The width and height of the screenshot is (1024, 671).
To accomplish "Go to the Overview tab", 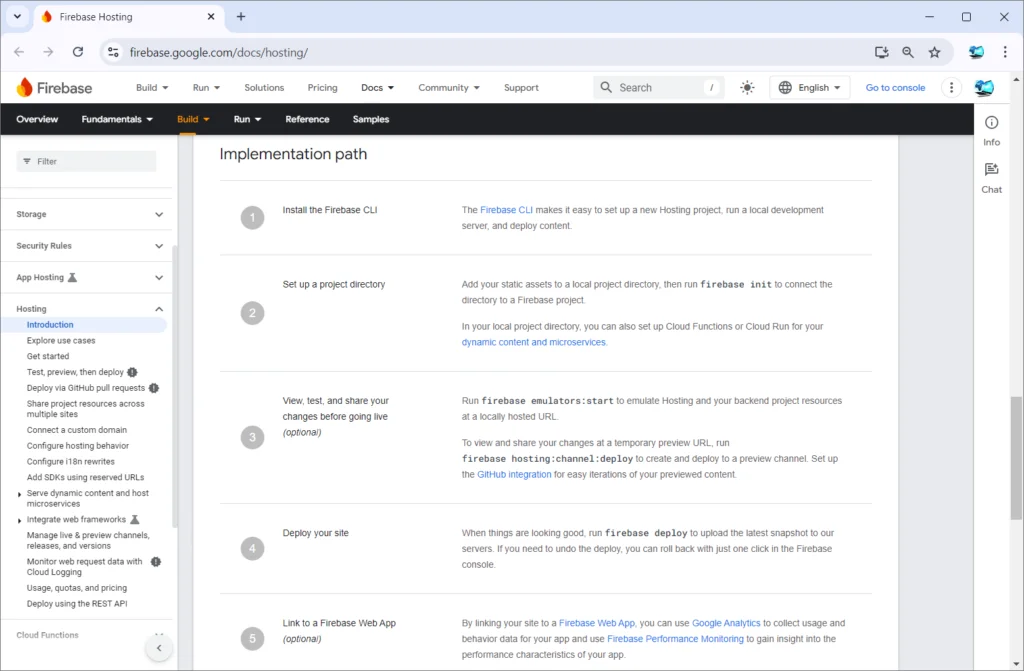I will [x=37, y=120].
